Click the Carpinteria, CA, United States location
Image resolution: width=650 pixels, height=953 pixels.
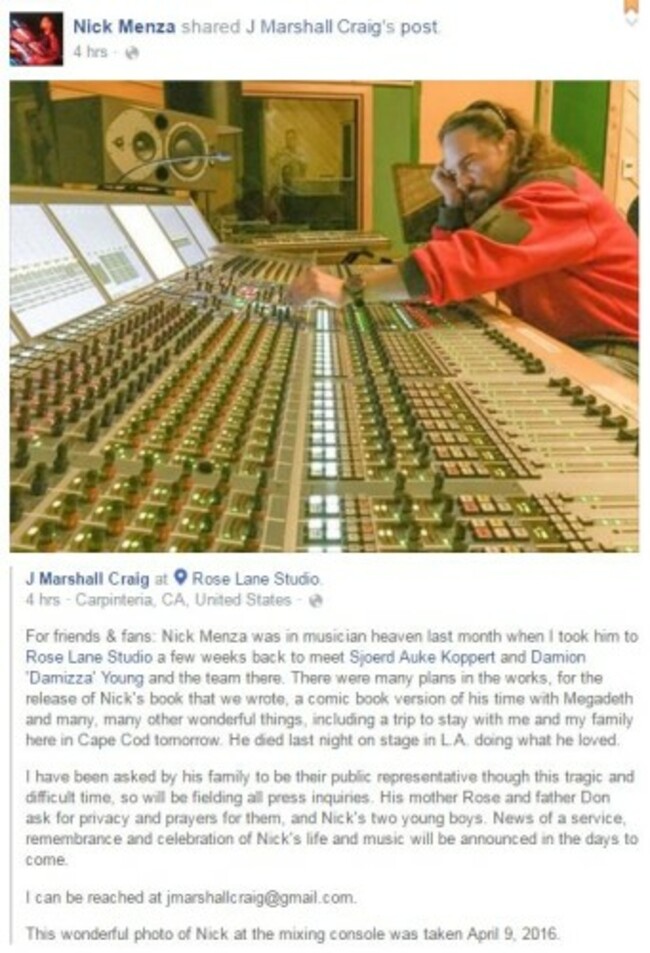[x=183, y=600]
